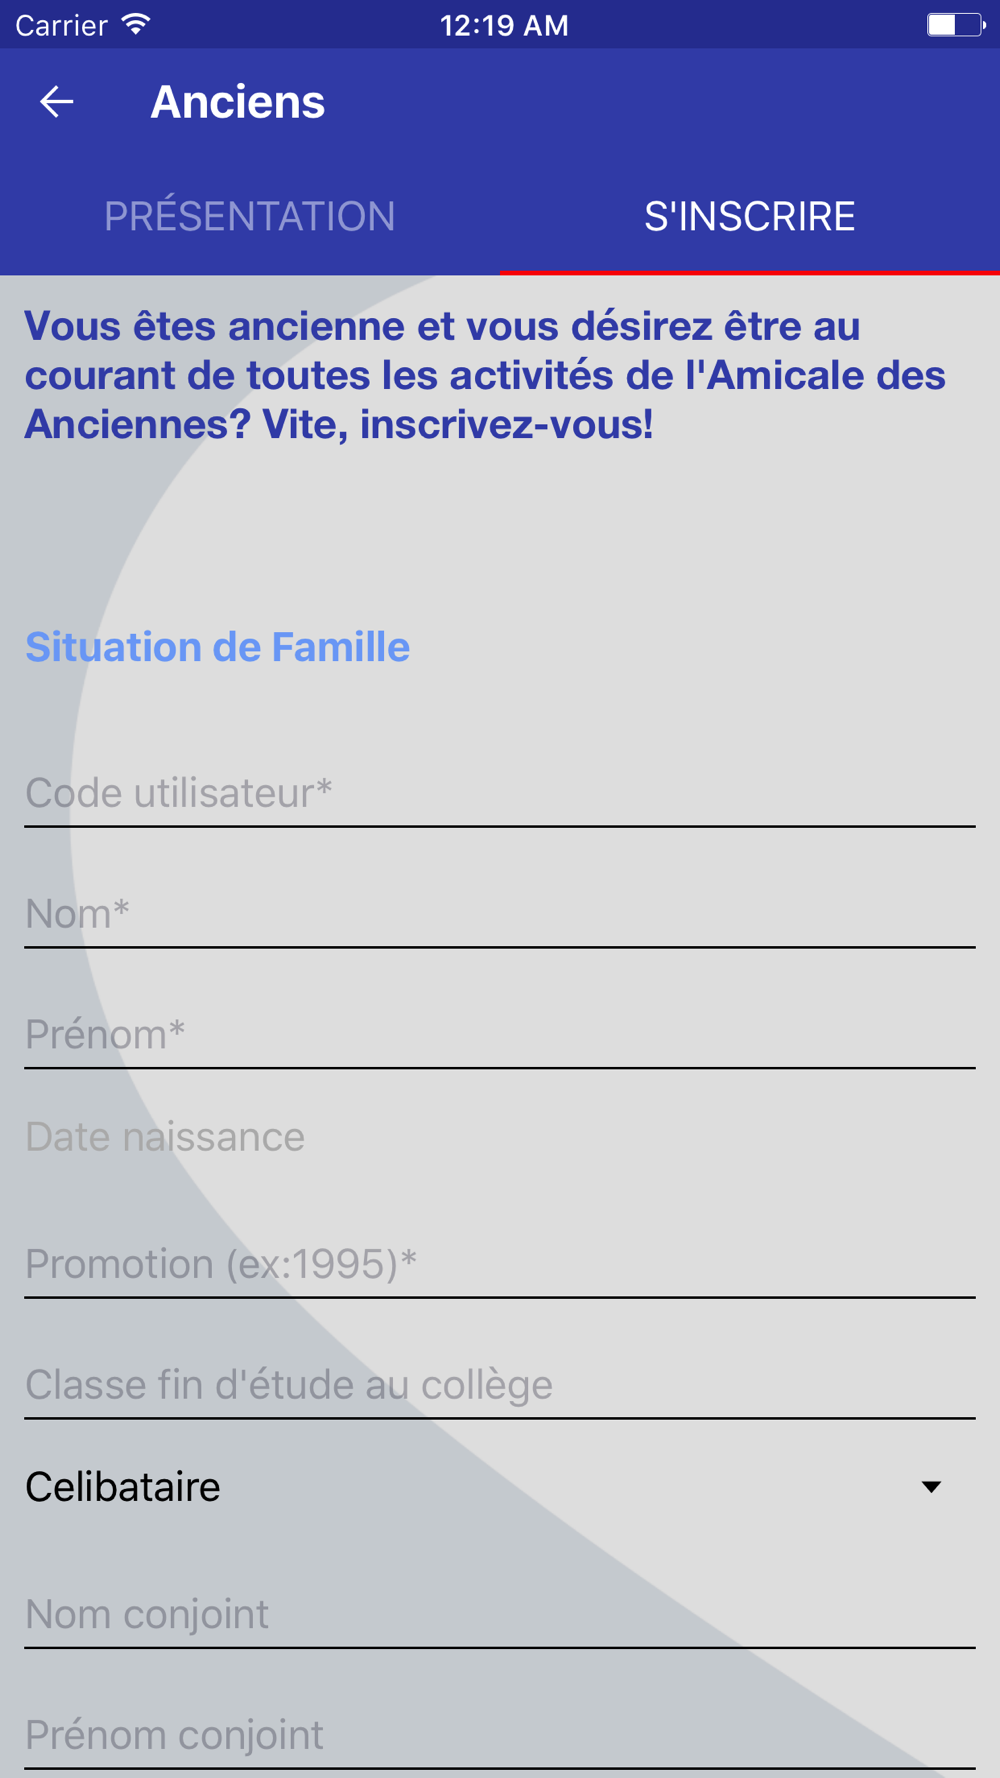Tap Classe fin d'étude au collège field
Screen dimensions: 1000x1778
click(x=500, y=1386)
